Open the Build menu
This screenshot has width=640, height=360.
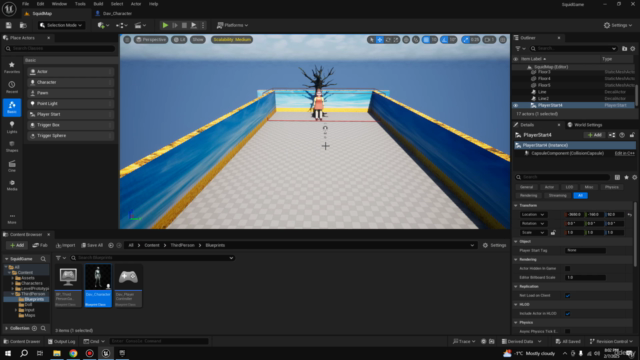click(98, 4)
